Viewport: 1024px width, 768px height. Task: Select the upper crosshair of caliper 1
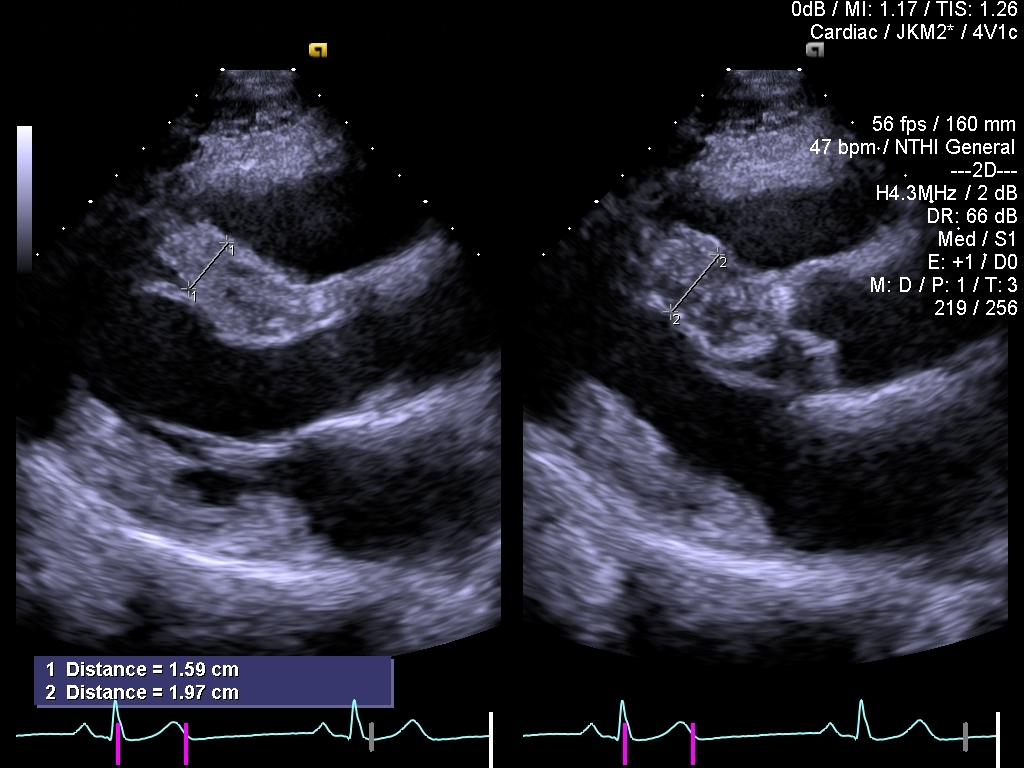pos(226,244)
